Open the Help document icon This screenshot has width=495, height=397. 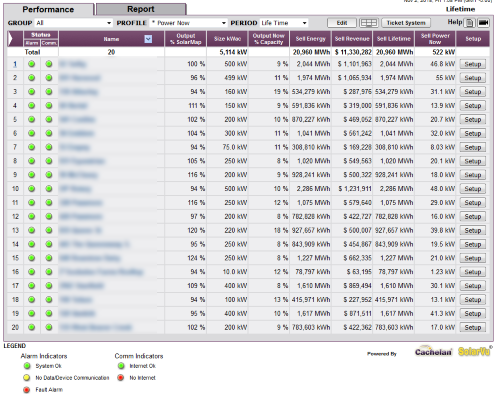pyautogui.click(x=469, y=23)
